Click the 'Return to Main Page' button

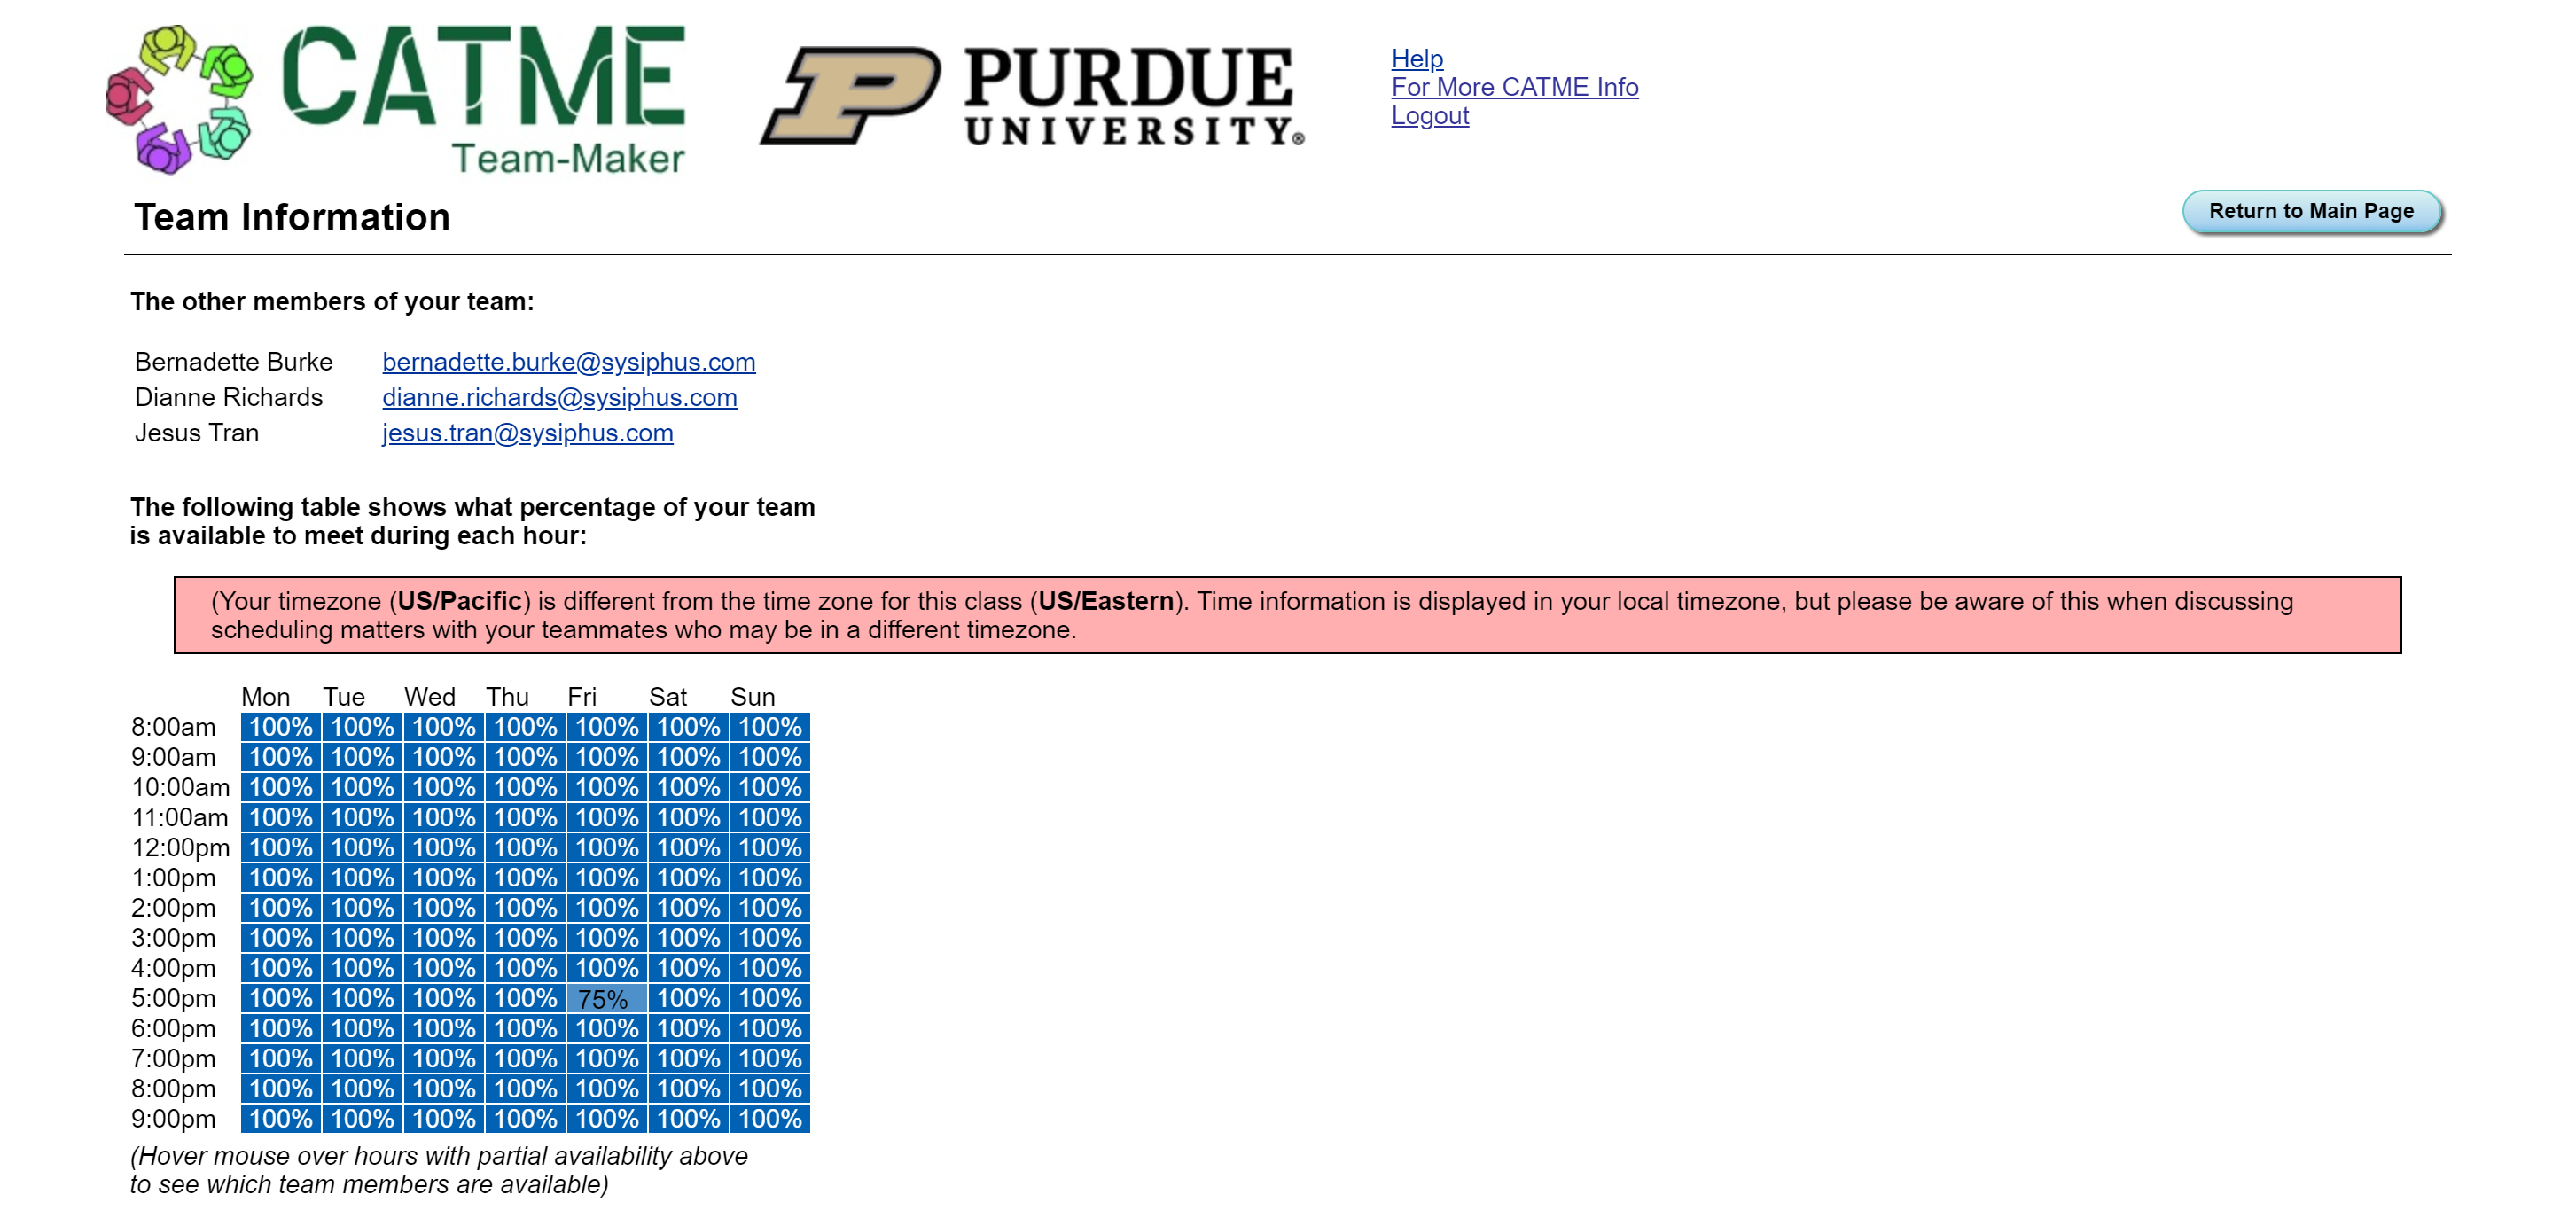tap(2310, 208)
